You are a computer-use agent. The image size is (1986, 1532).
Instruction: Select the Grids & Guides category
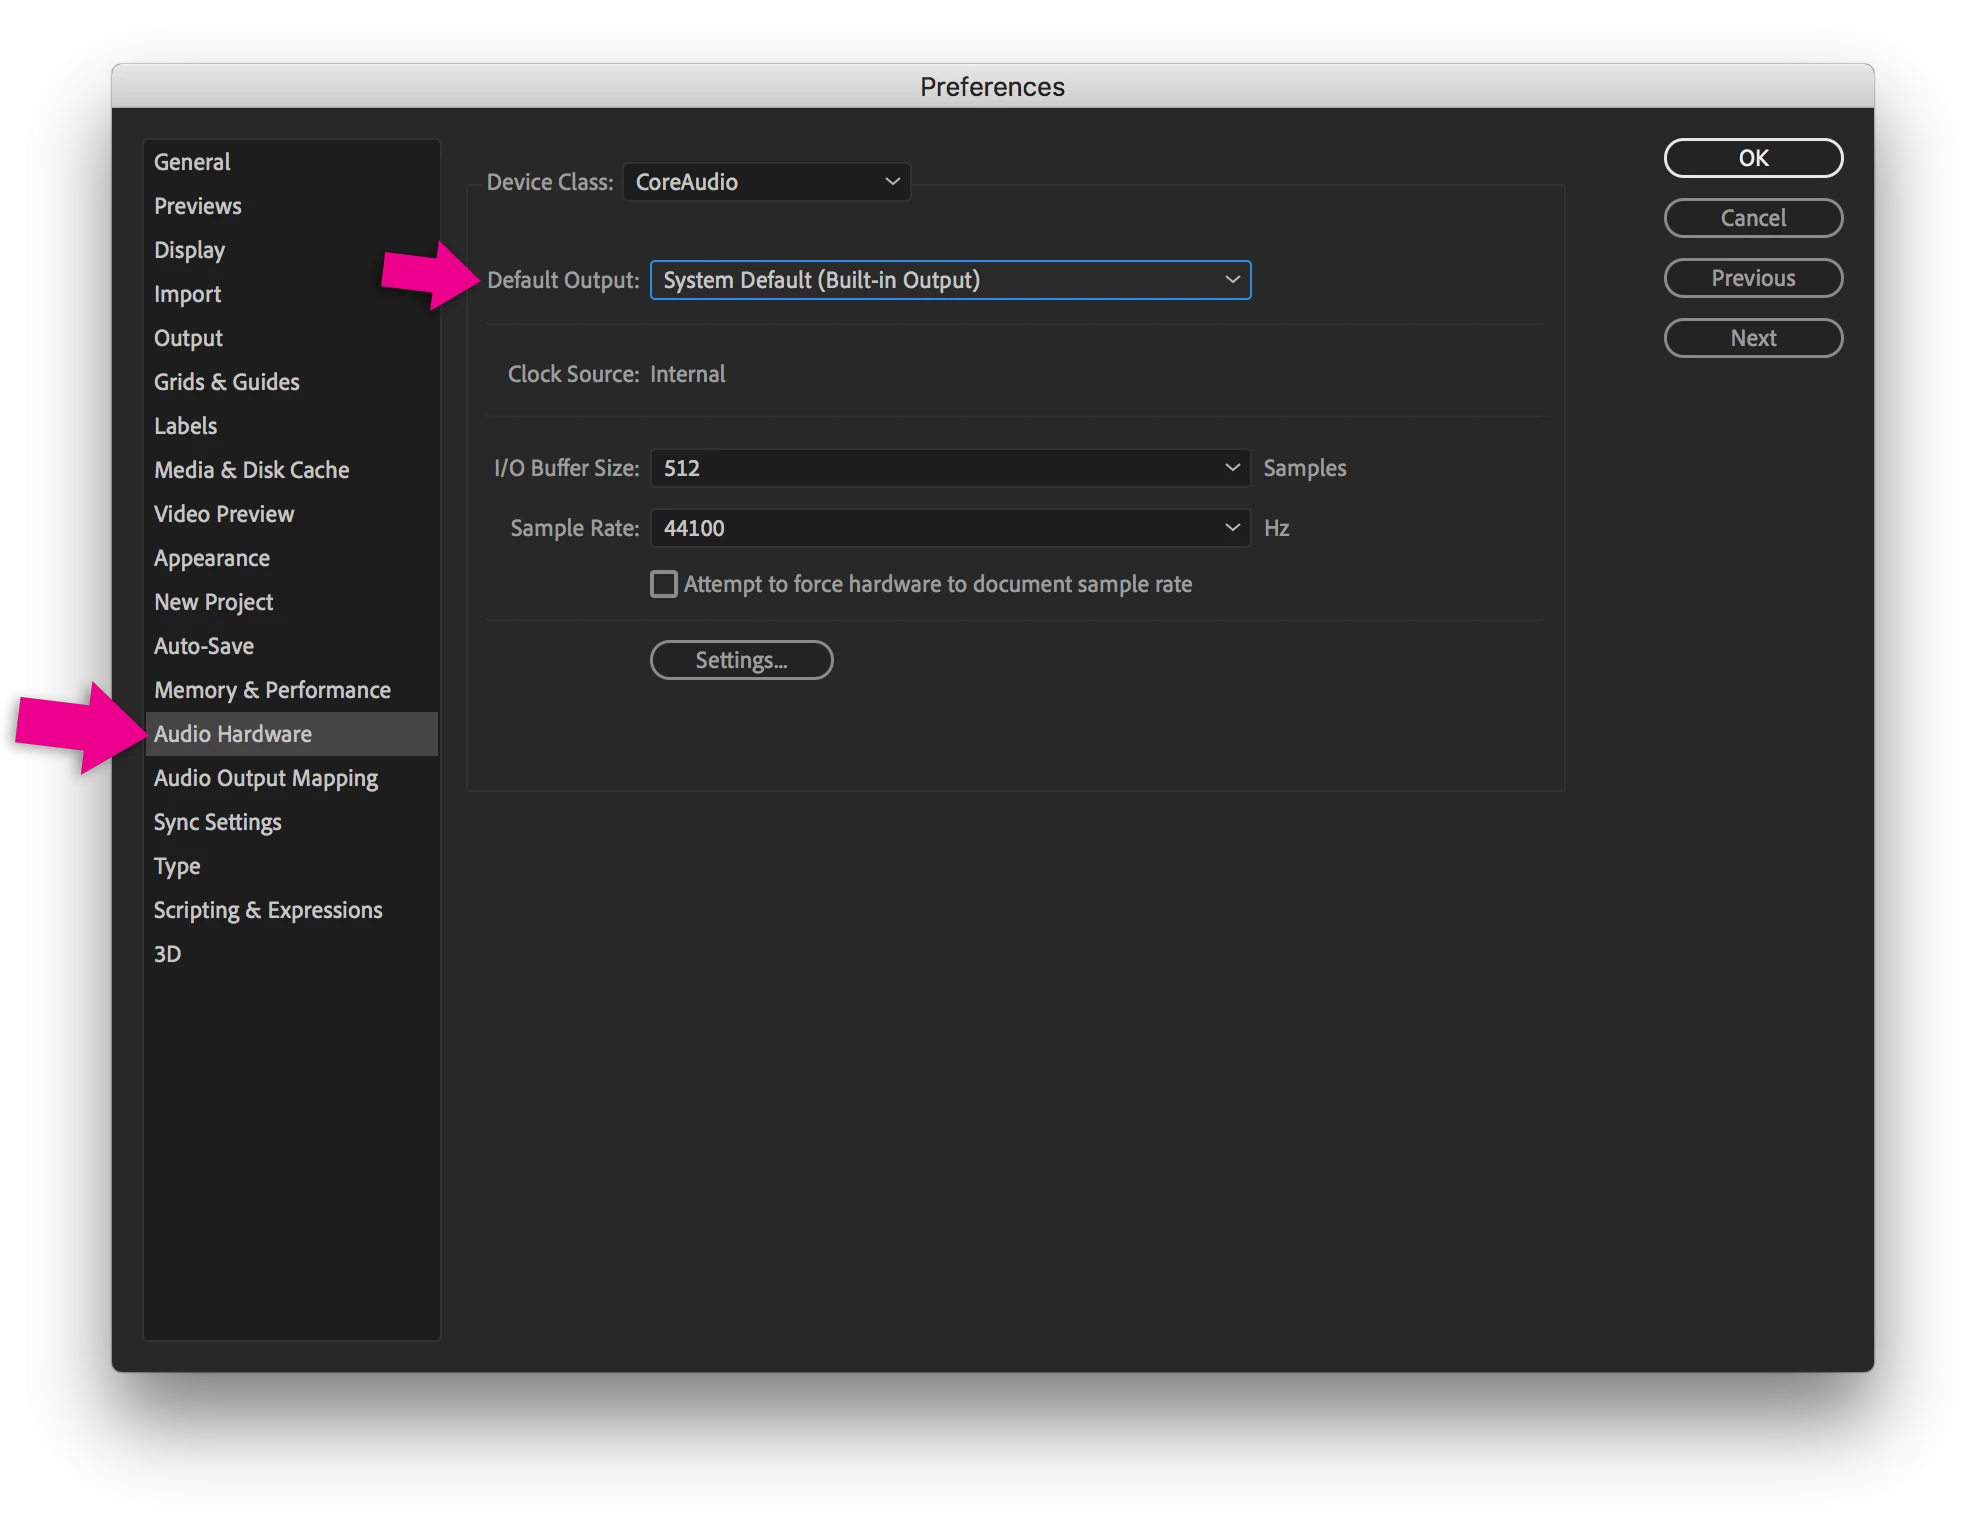click(227, 382)
